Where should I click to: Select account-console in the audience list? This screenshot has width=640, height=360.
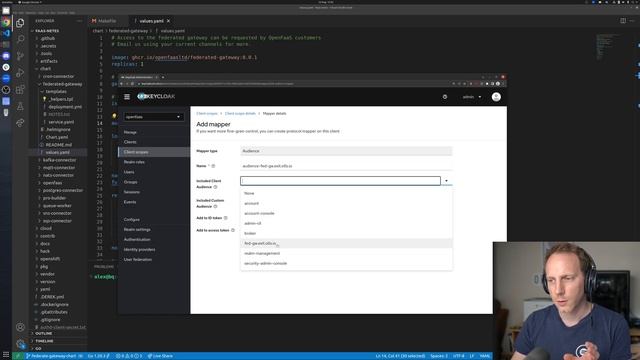346,213
